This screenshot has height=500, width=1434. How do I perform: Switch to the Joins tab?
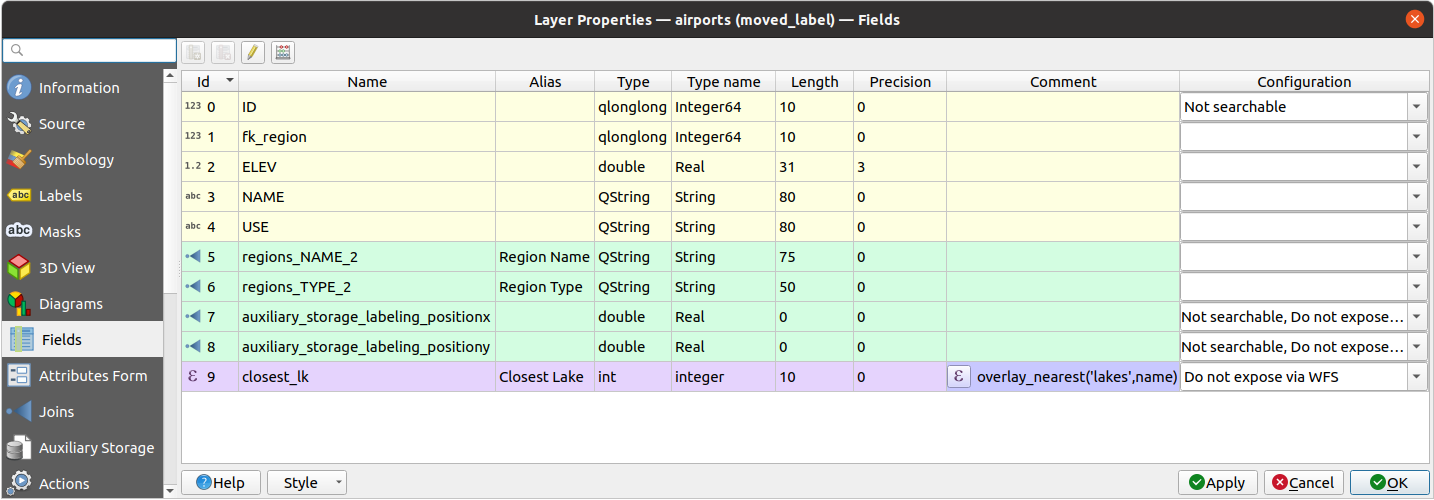click(56, 412)
